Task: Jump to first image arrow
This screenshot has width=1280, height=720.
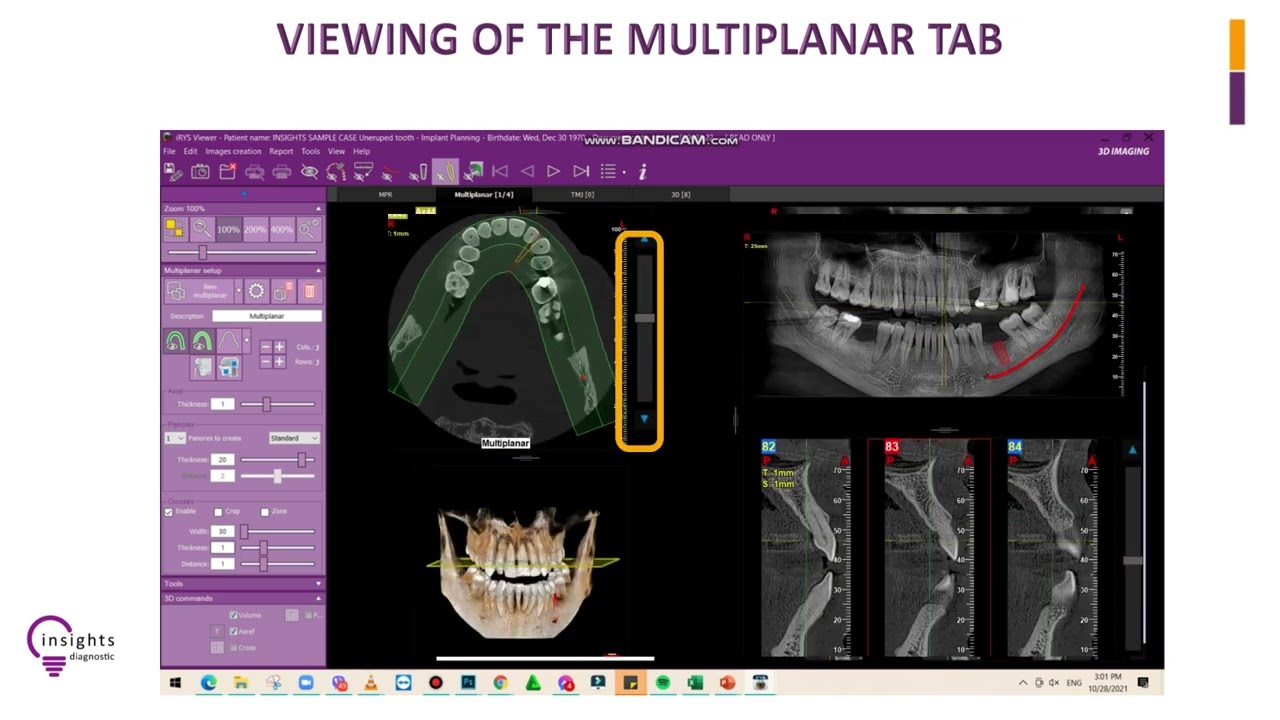Action: pos(500,172)
